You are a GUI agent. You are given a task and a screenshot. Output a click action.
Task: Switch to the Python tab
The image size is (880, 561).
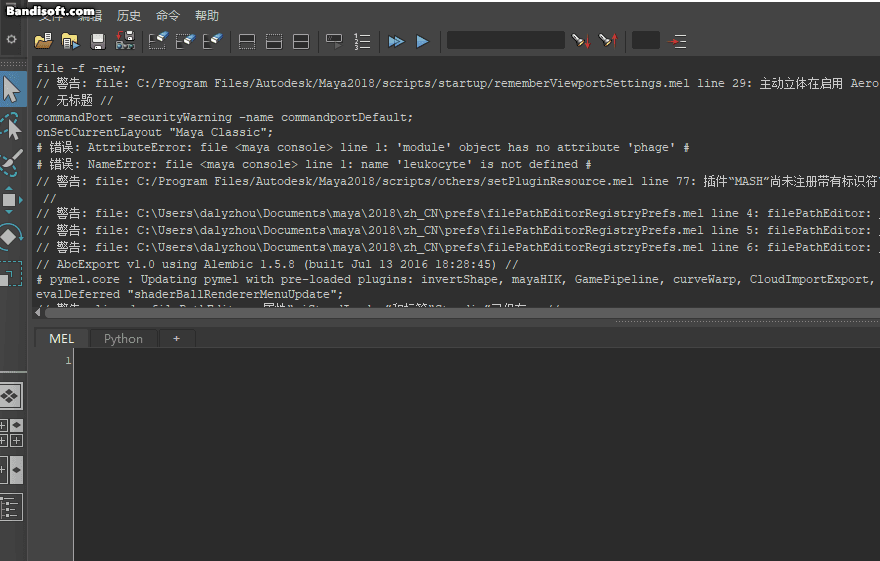(123, 339)
